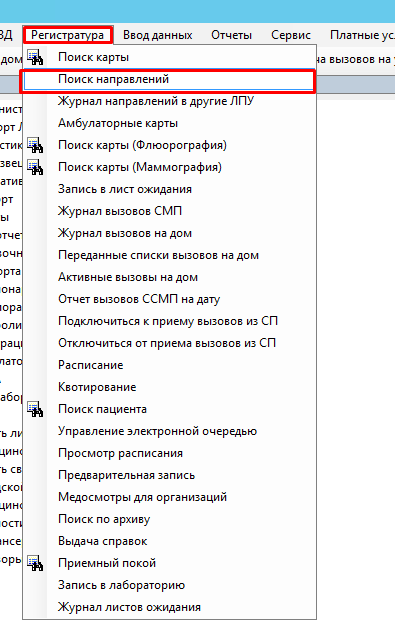Select Медосмотры для организаций
The width and height of the screenshot is (395, 624).
click(x=169, y=497)
